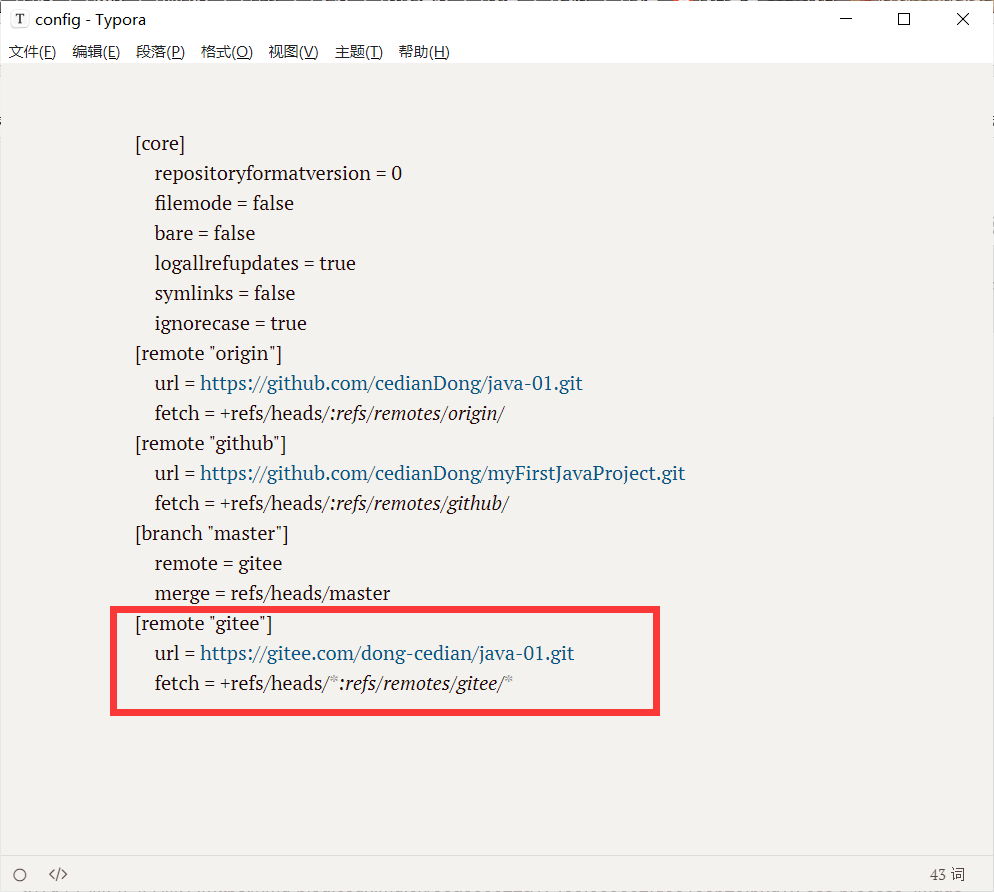Click the filemode = false line
Viewport: 994px width, 892px height.
click(224, 204)
